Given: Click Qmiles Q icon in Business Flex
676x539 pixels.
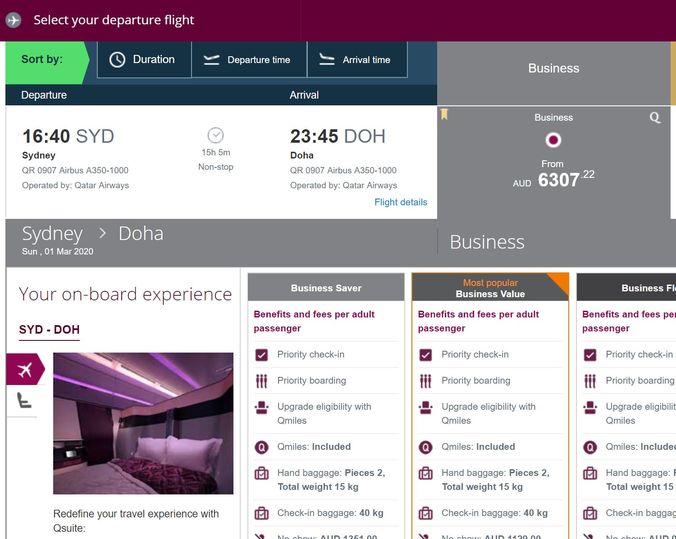Looking at the screenshot, I should pyautogui.click(x=590, y=447).
